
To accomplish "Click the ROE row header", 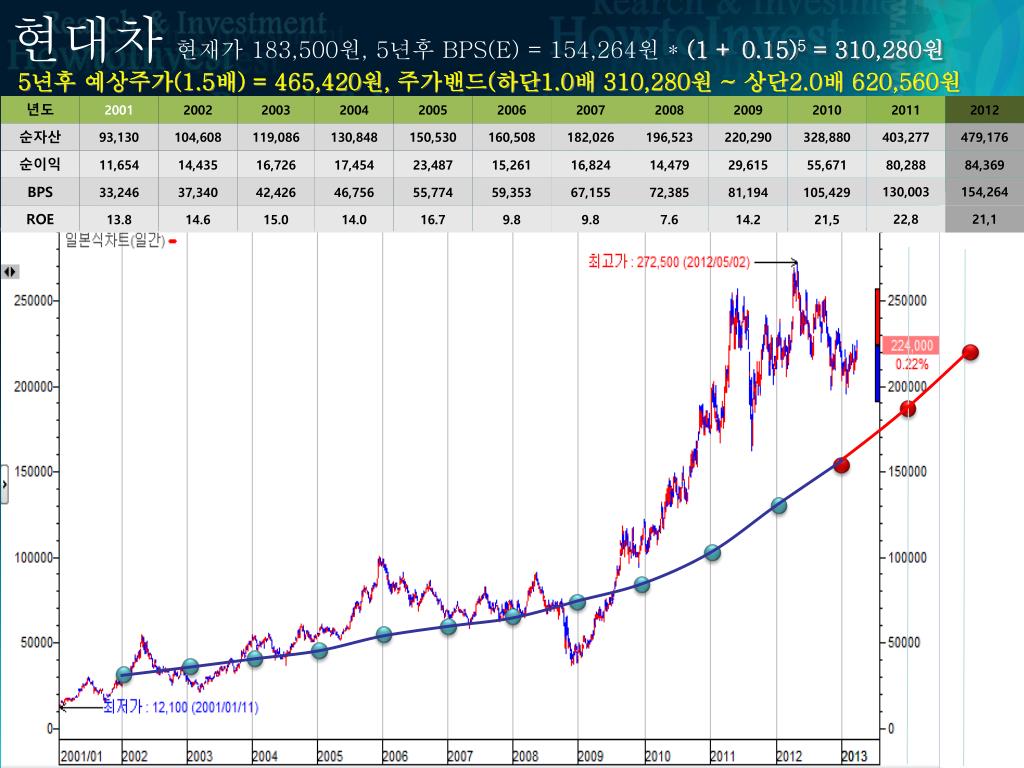I will click(40, 219).
